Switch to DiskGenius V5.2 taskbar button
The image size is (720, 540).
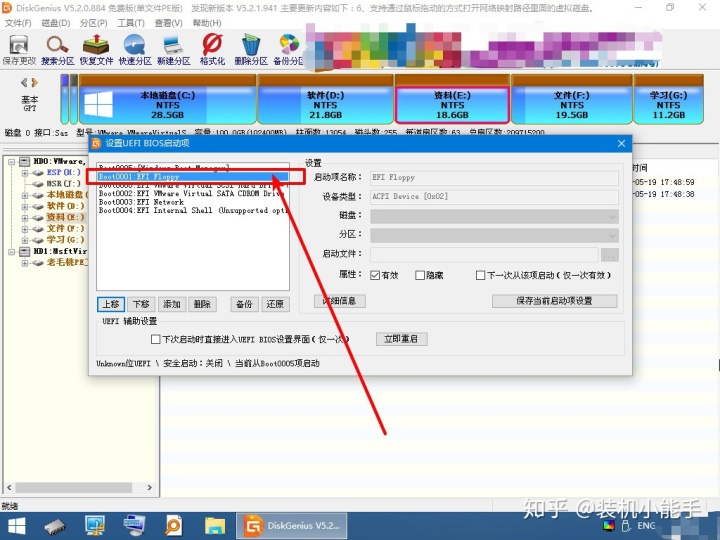click(x=291, y=526)
